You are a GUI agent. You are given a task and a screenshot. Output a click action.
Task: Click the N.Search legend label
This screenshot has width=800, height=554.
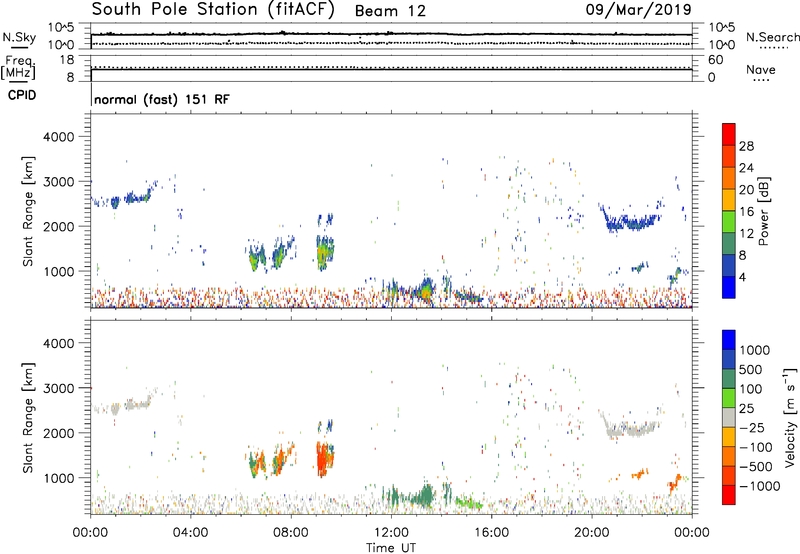[x=772, y=37]
